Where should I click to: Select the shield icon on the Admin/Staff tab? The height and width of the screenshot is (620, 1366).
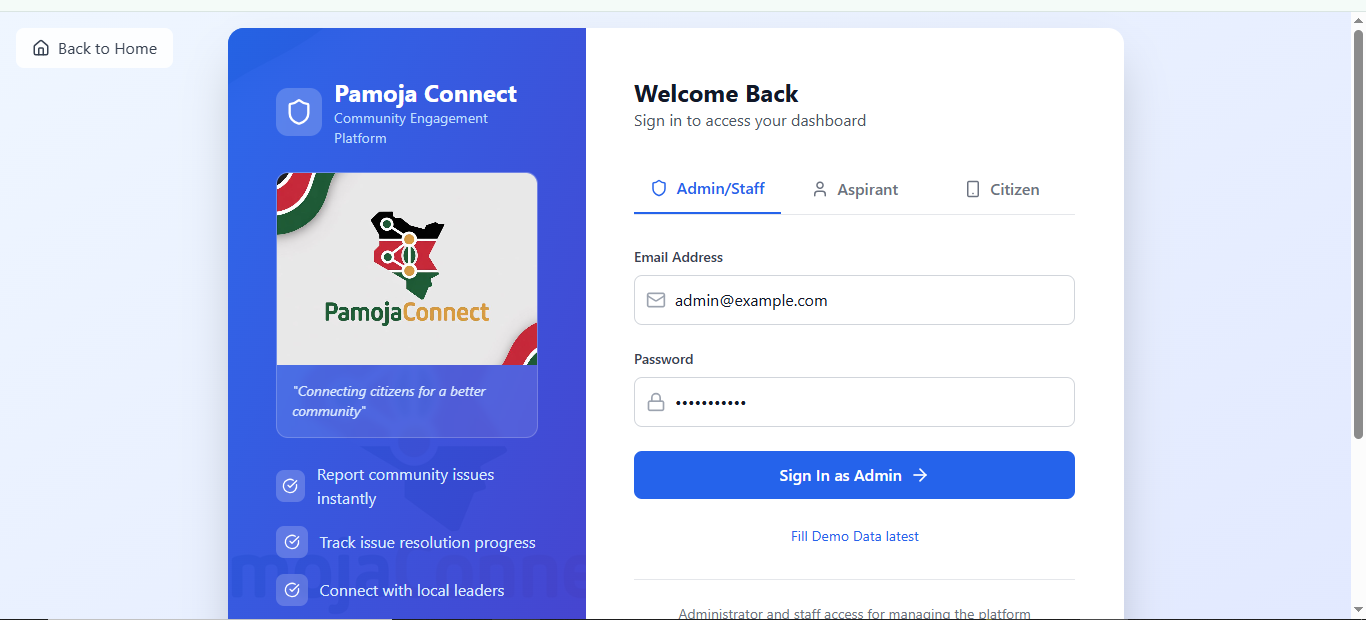658,188
